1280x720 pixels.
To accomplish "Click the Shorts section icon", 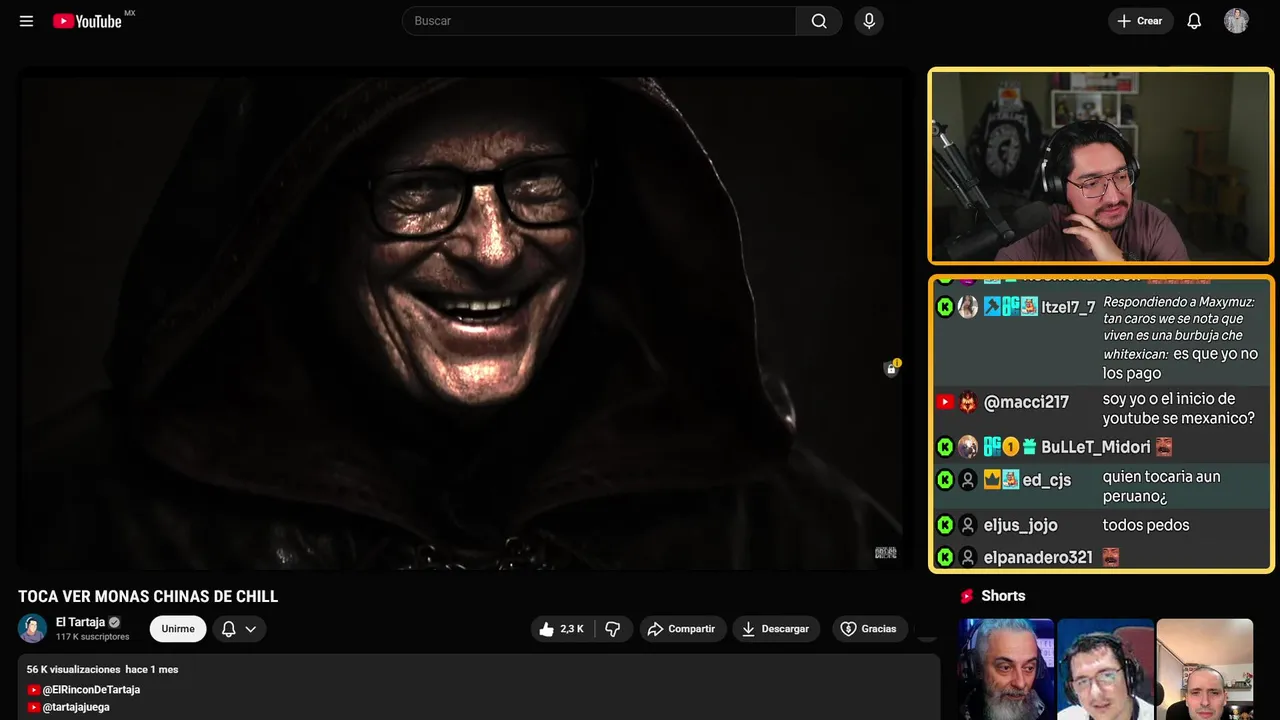I will [967, 596].
